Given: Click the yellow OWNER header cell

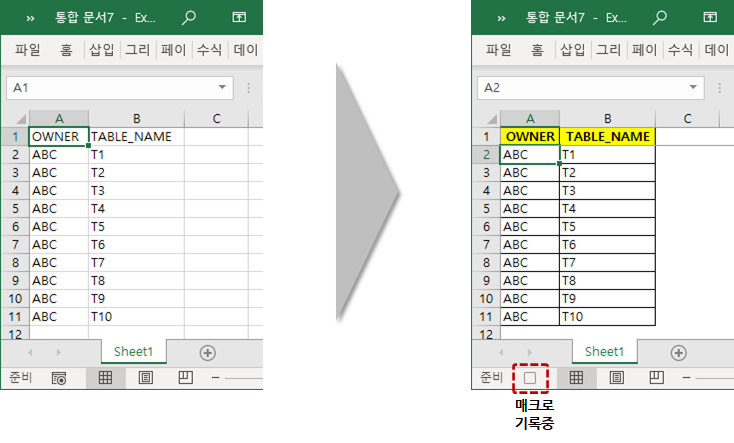Looking at the screenshot, I should [x=530, y=136].
